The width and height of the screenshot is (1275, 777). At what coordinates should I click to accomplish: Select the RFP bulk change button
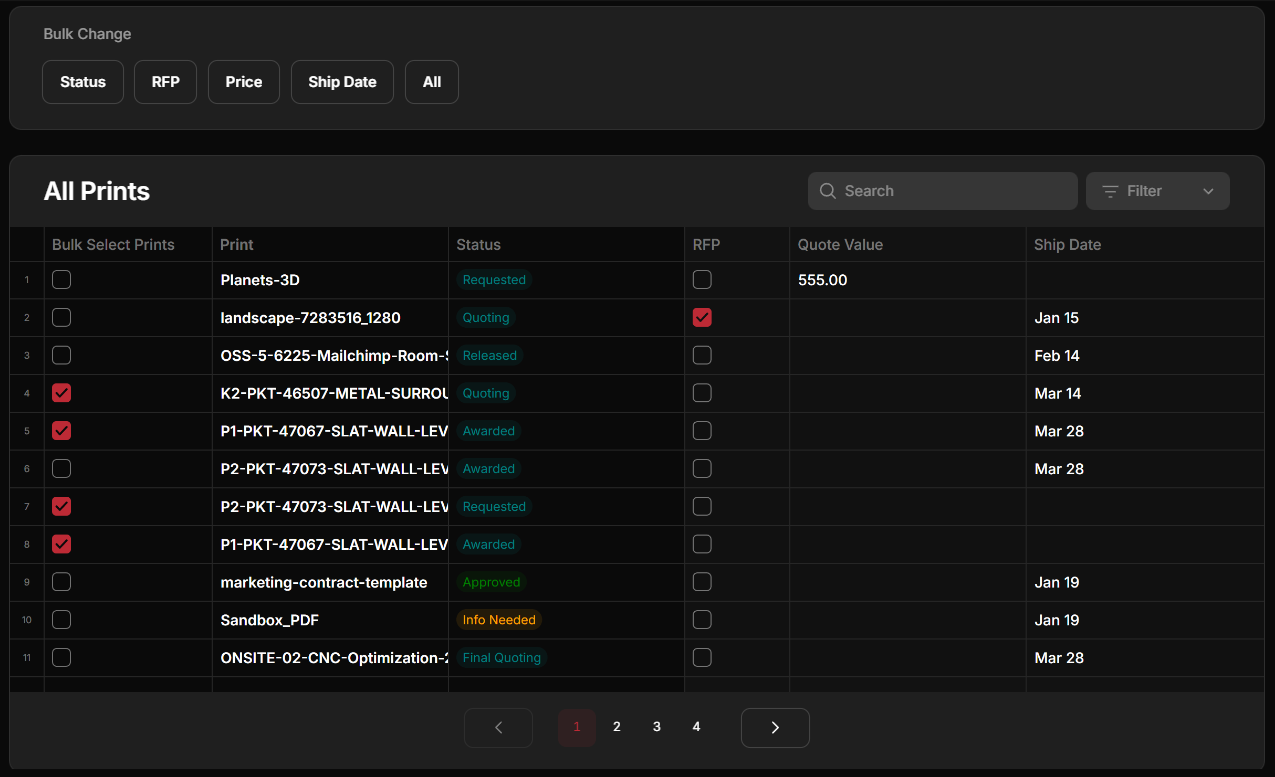pyautogui.click(x=165, y=81)
